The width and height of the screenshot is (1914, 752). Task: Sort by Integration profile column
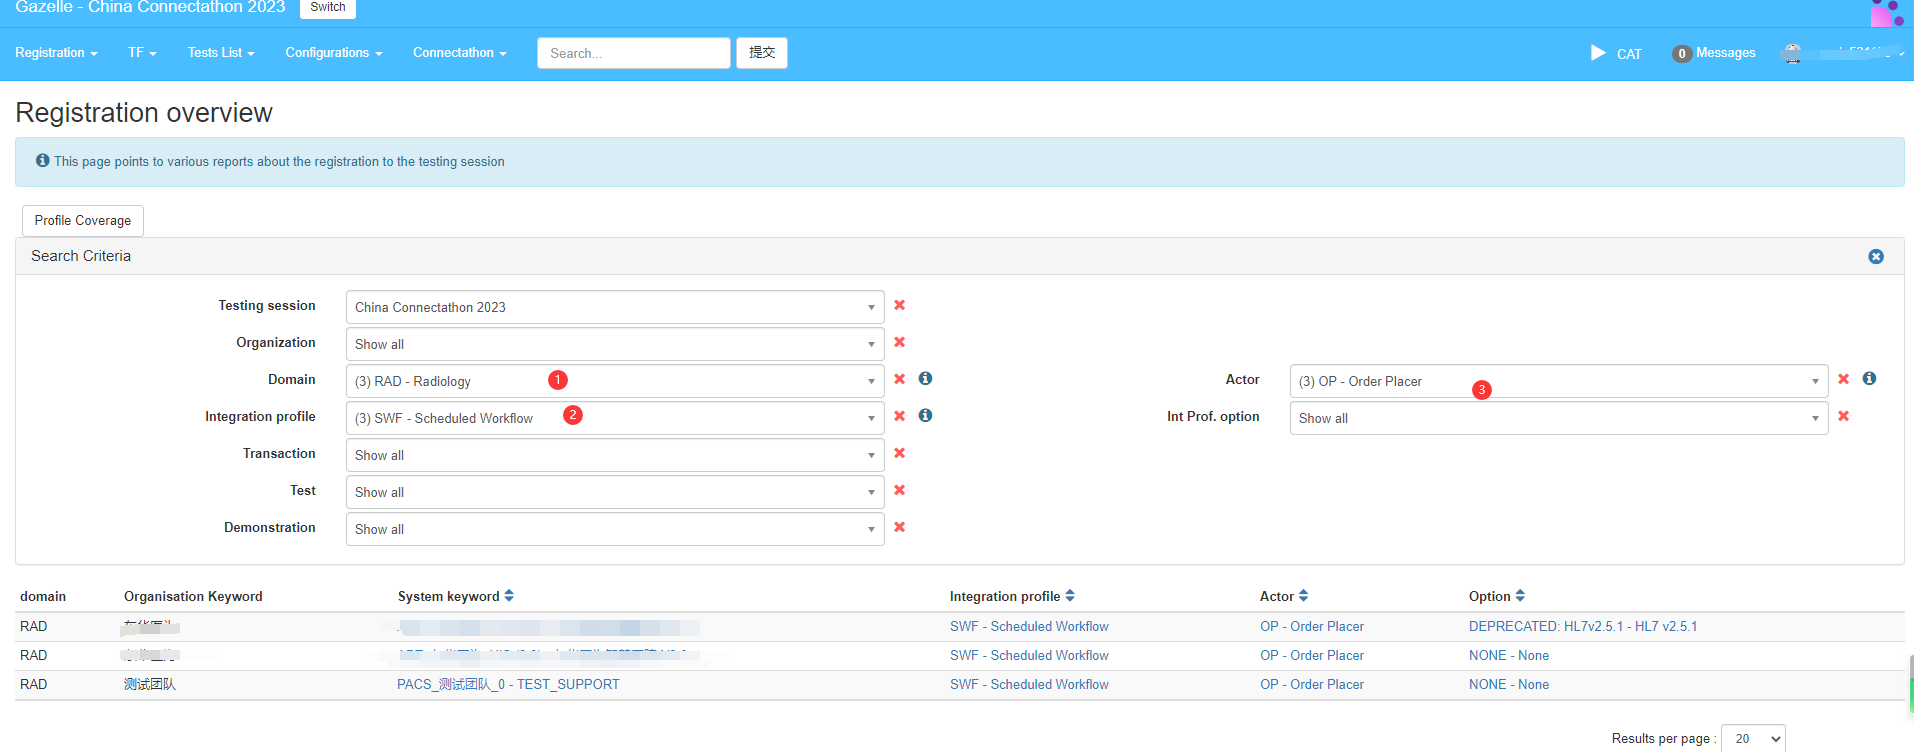point(1070,596)
